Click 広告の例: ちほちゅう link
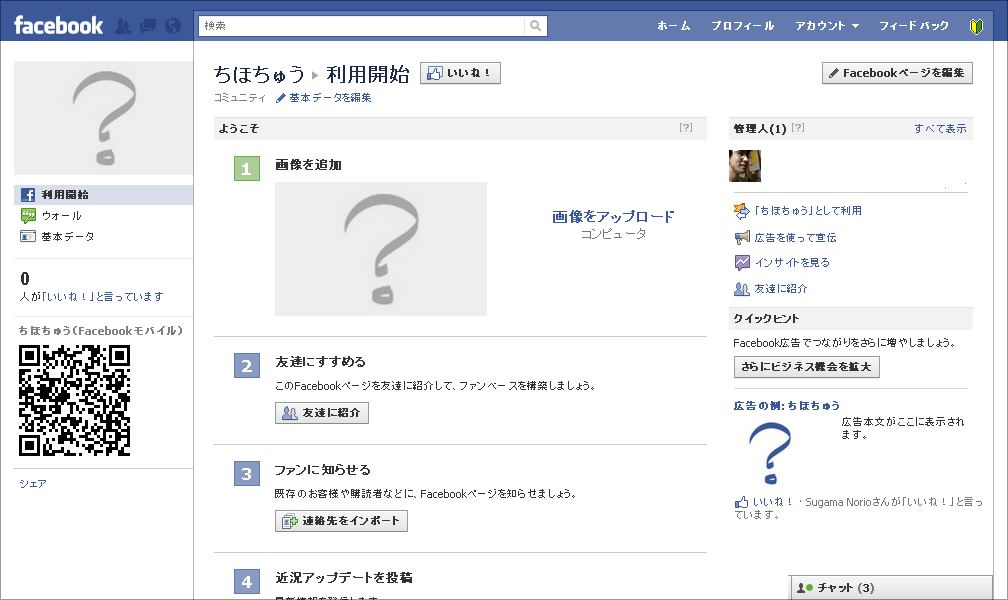Screen dimensions: 1008x600 [x=787, y=406]
